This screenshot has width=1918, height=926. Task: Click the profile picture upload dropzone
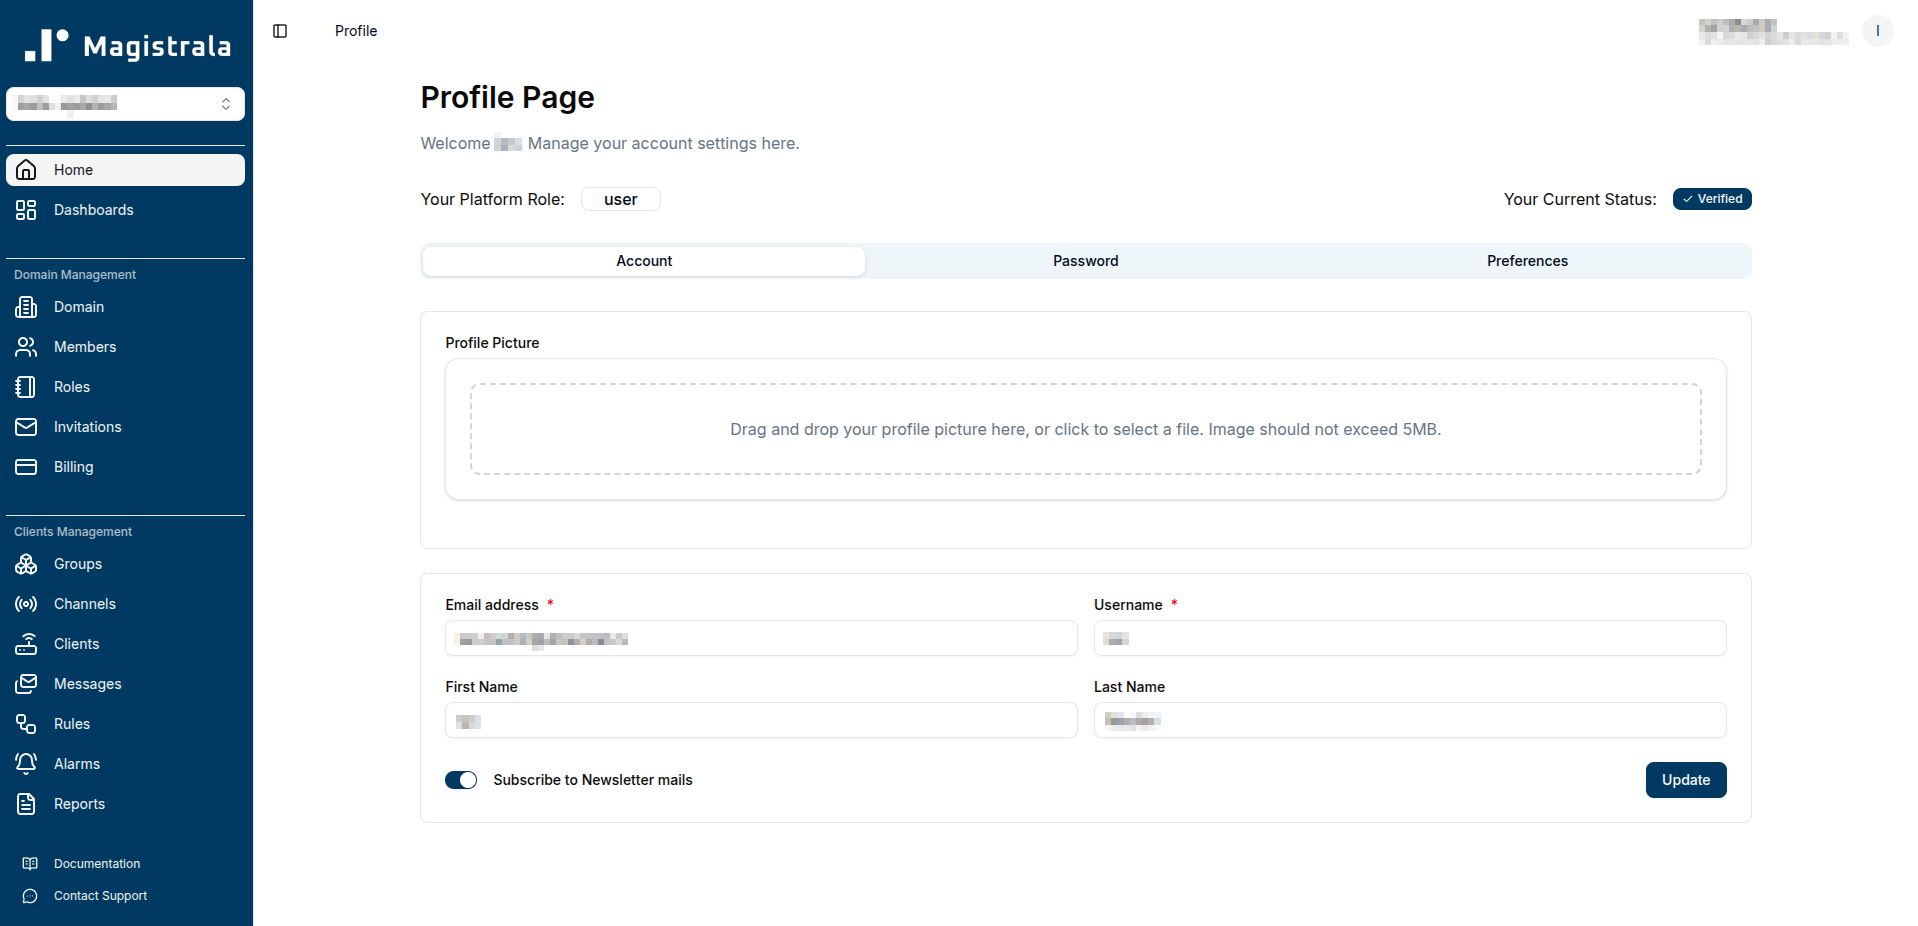coord(1085,429)
